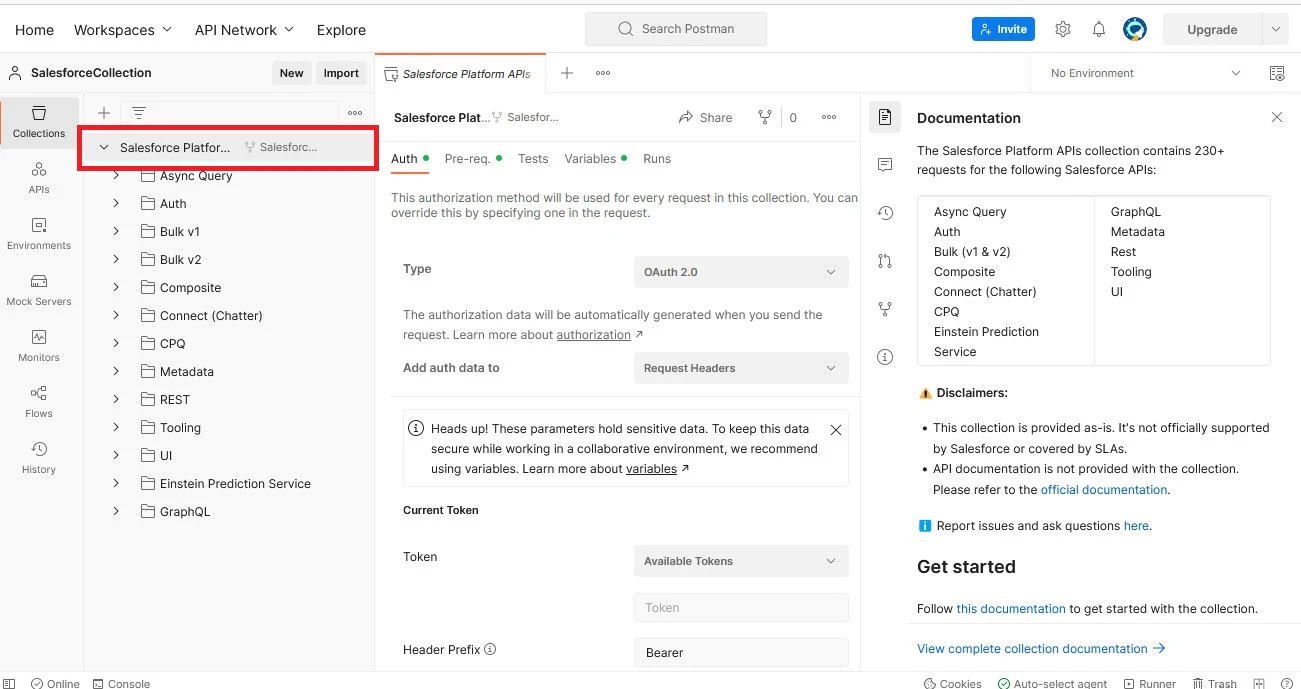Click the plus icon to create a collection

coord(104,113)
